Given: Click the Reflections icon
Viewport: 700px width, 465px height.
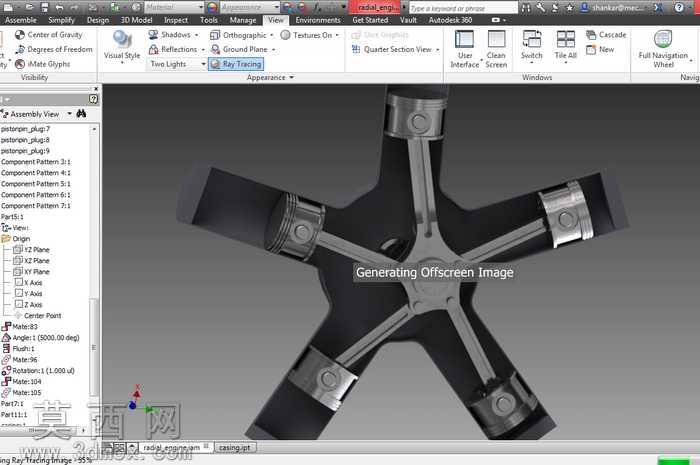Looking at the screenshot, I should point(153,50).
